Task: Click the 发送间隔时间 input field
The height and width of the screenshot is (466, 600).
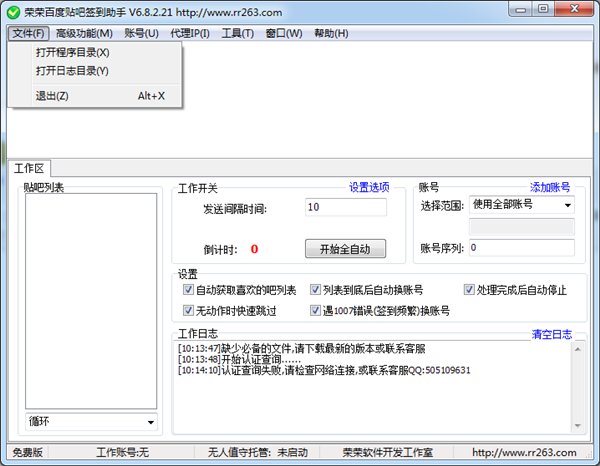Action: [x=352, y=207]
